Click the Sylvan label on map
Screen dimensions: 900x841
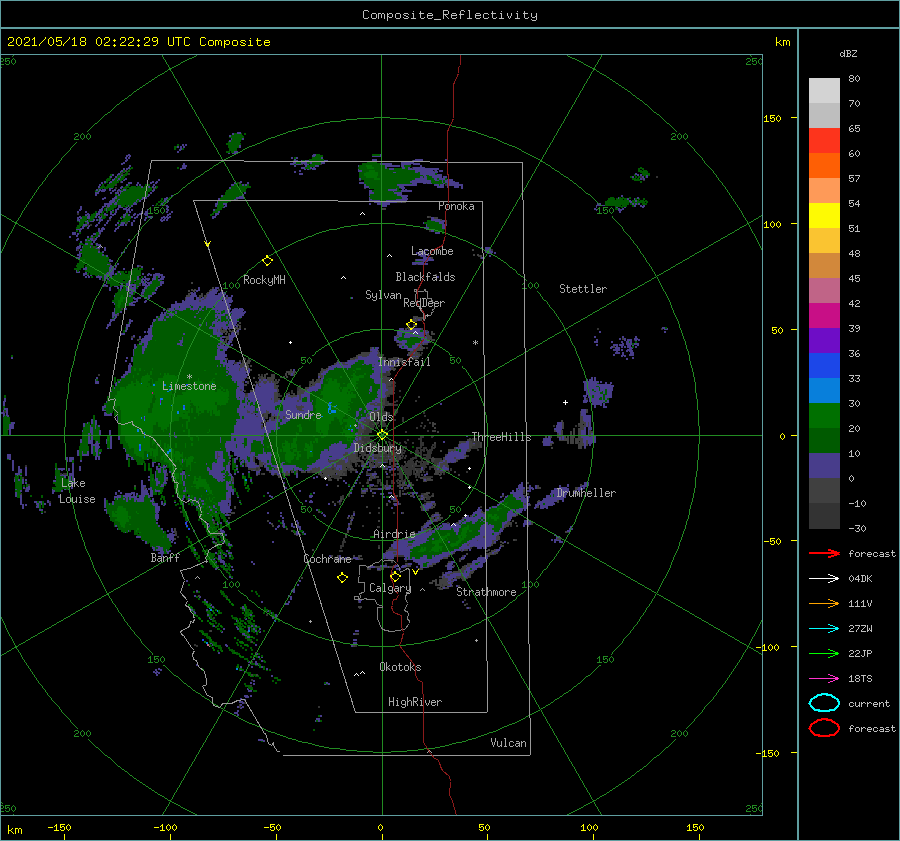[x=383, y=295]
